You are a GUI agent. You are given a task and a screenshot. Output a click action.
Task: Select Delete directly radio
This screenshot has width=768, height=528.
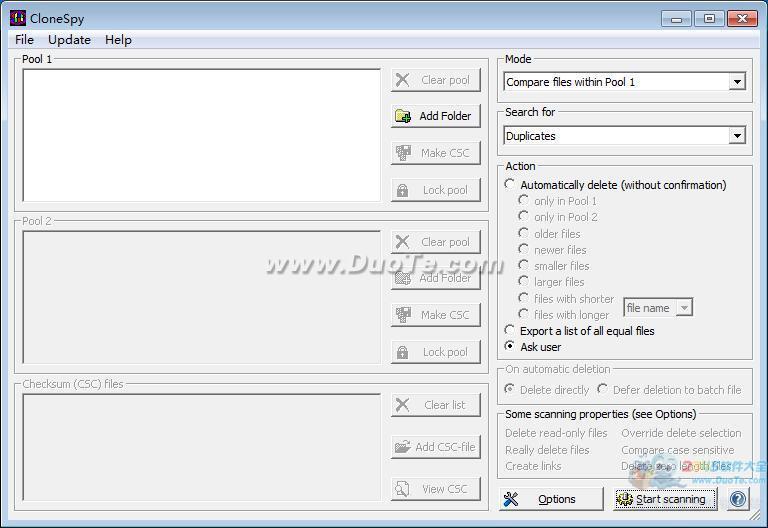510,389
